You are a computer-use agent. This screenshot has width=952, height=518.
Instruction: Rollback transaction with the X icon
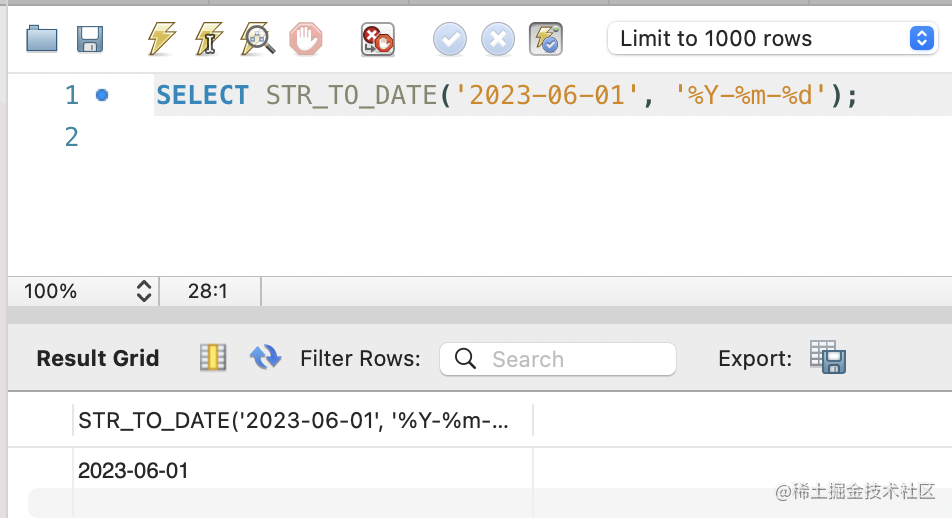pos(498,39)
